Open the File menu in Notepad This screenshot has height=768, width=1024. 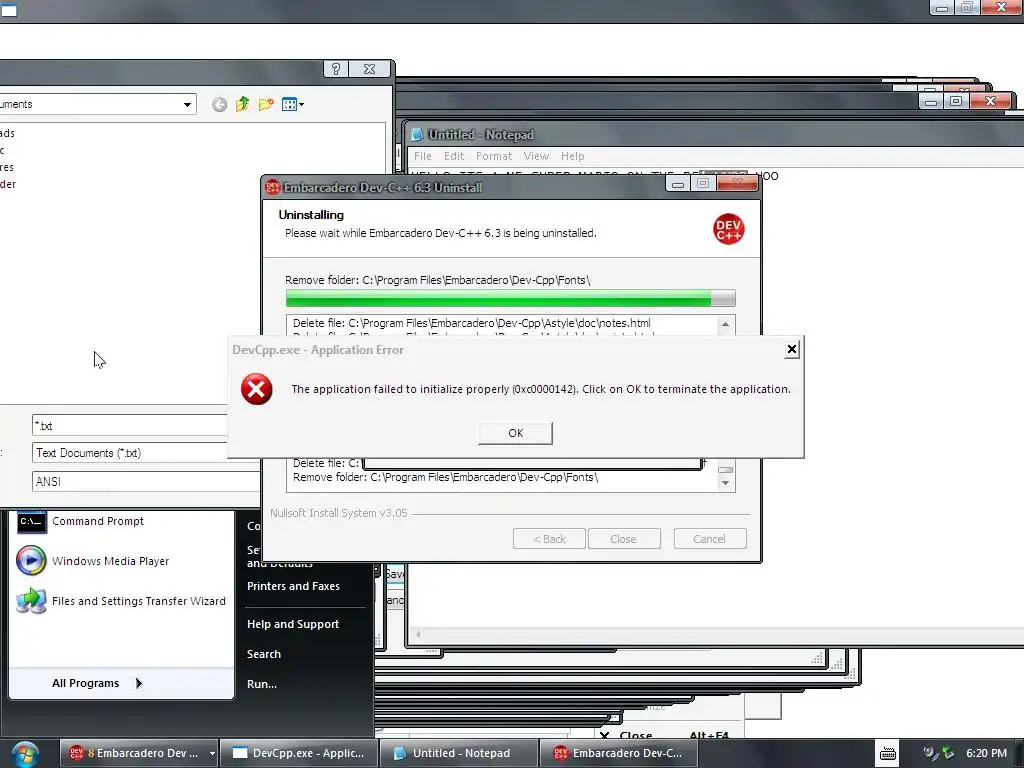point(423,156)
